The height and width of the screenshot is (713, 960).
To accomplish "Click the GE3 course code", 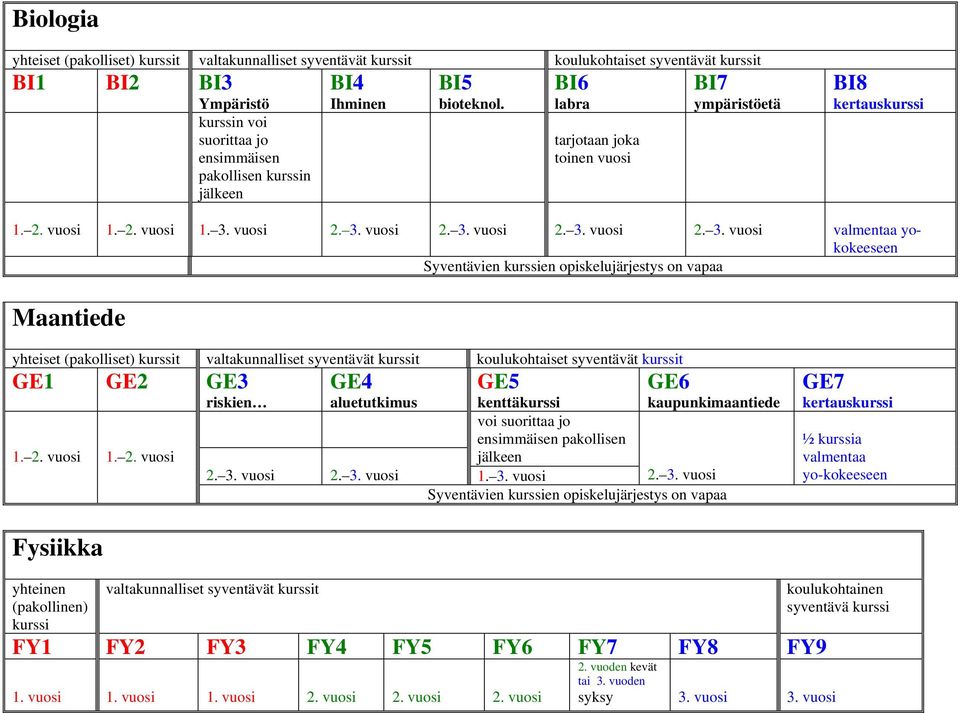I will click(227, 382).
